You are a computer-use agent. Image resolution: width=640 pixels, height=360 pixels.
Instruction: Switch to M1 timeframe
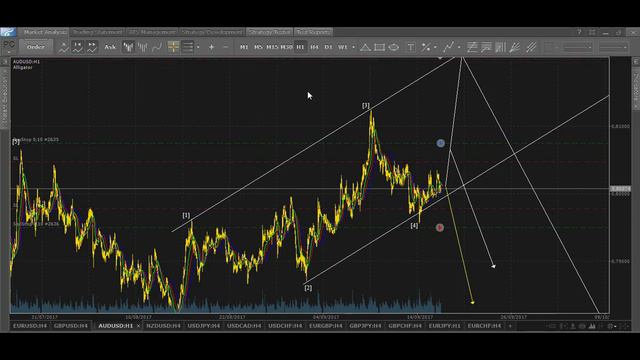tap(244, 47)
